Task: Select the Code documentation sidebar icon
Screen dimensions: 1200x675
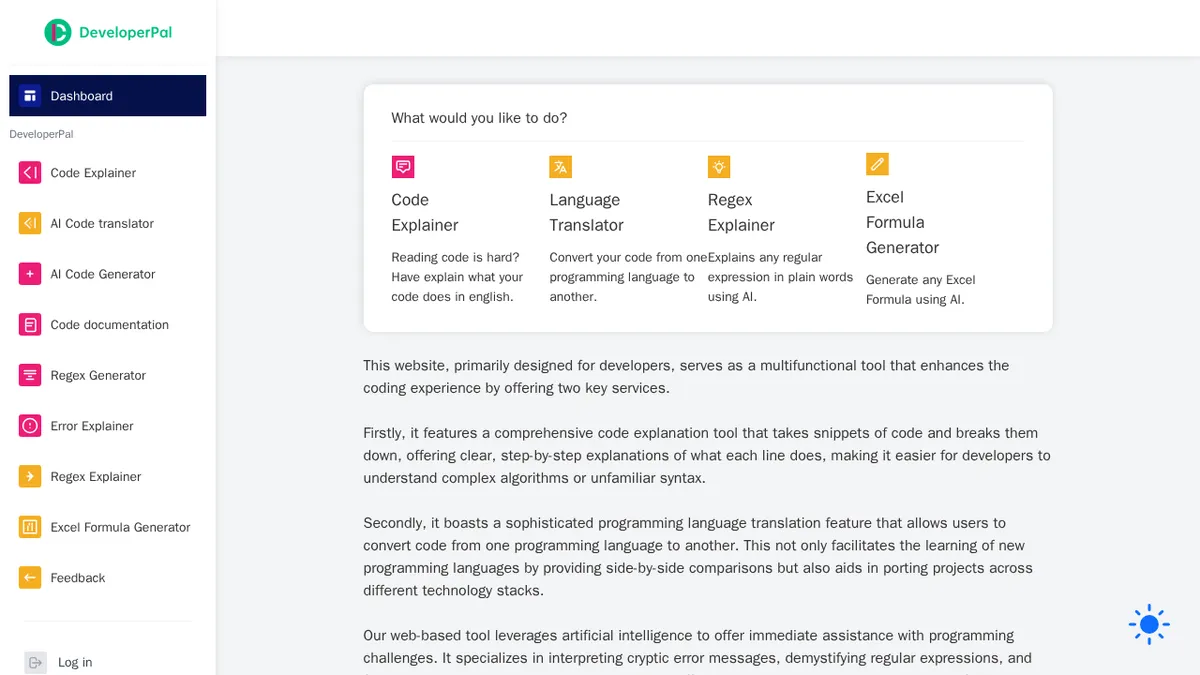Action: (x=29, y=324)
